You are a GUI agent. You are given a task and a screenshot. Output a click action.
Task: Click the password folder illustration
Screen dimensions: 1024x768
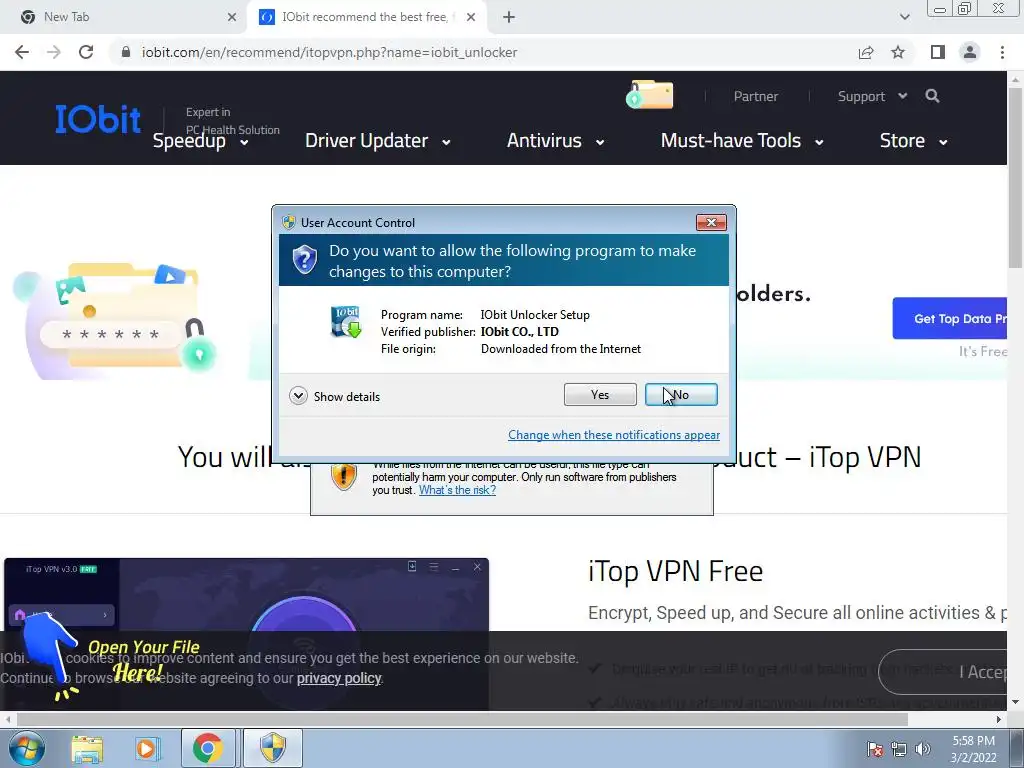116,319
